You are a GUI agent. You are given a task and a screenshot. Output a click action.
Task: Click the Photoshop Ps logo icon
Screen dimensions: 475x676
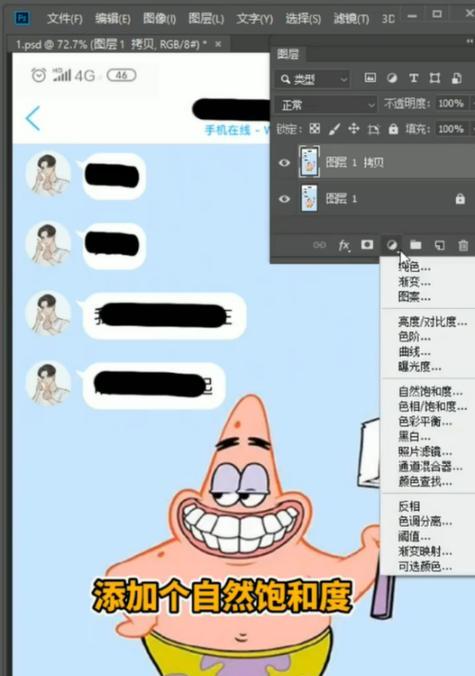[x=22, y=18]
